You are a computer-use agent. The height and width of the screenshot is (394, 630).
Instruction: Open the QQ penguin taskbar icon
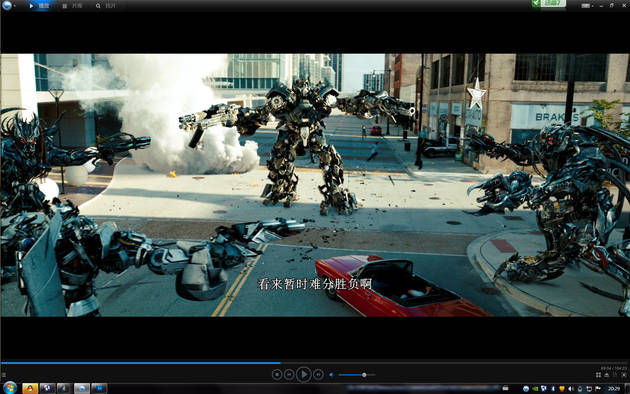coord(30,388)
